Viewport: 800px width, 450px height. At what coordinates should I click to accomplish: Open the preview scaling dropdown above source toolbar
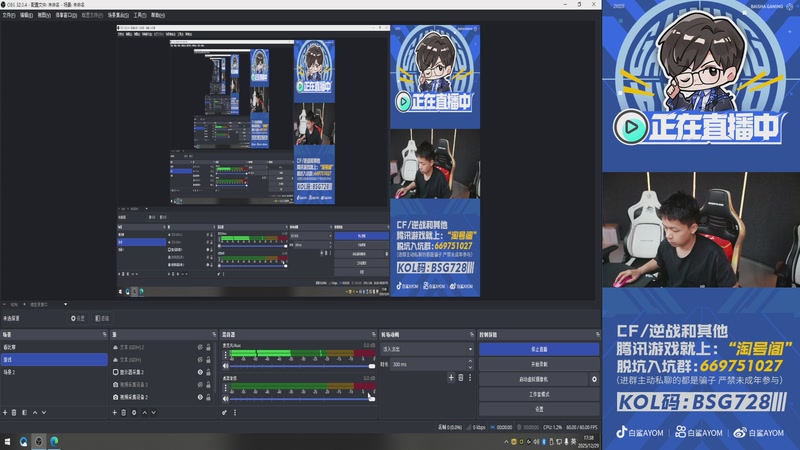(x=65, y=305)
